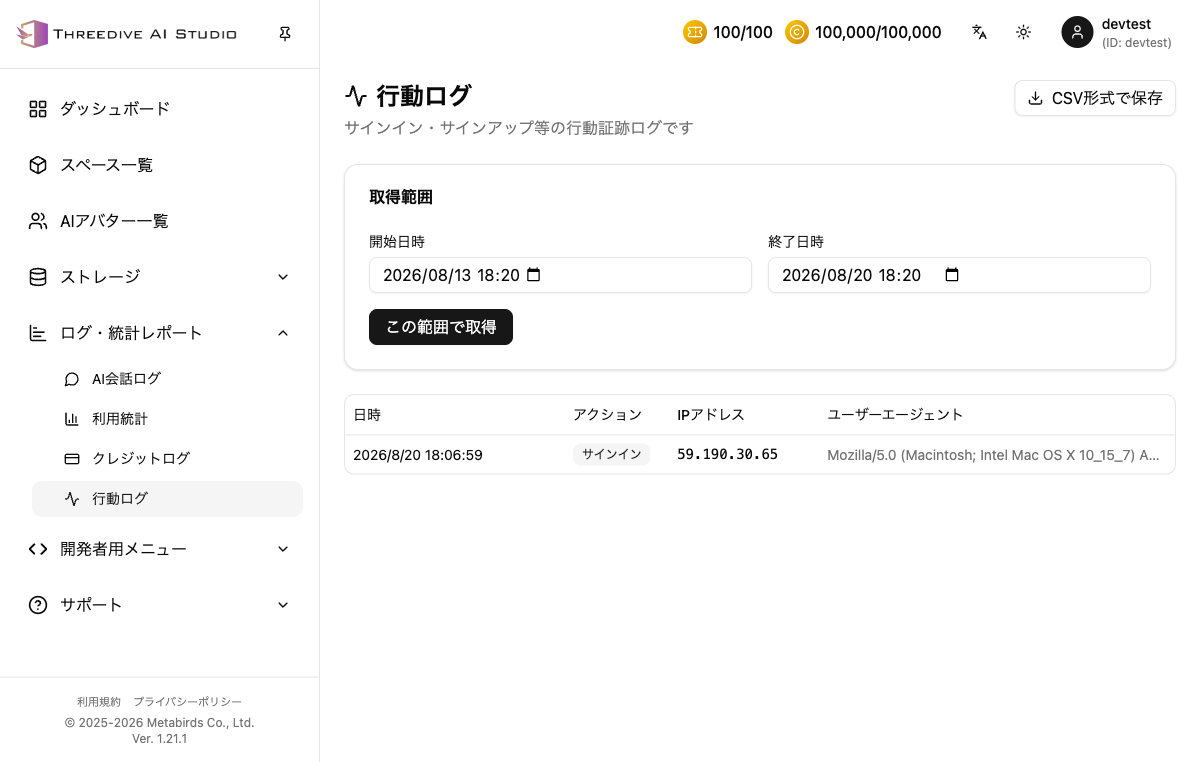Click the (ID: devtest) label
The height and width of the screenshot is (762, 1200).
1137,43
